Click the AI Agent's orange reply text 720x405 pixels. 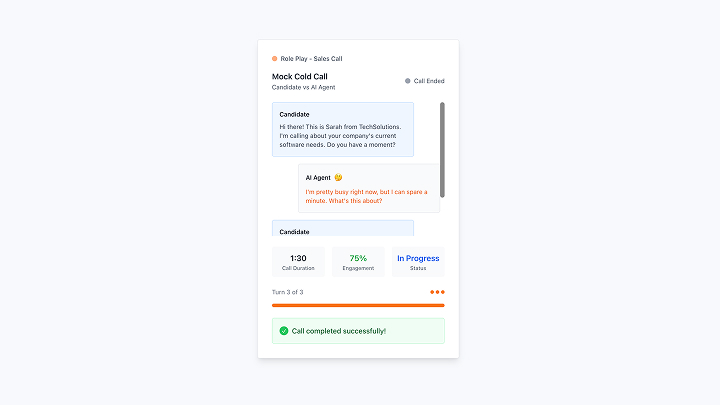tap(366, 196)
